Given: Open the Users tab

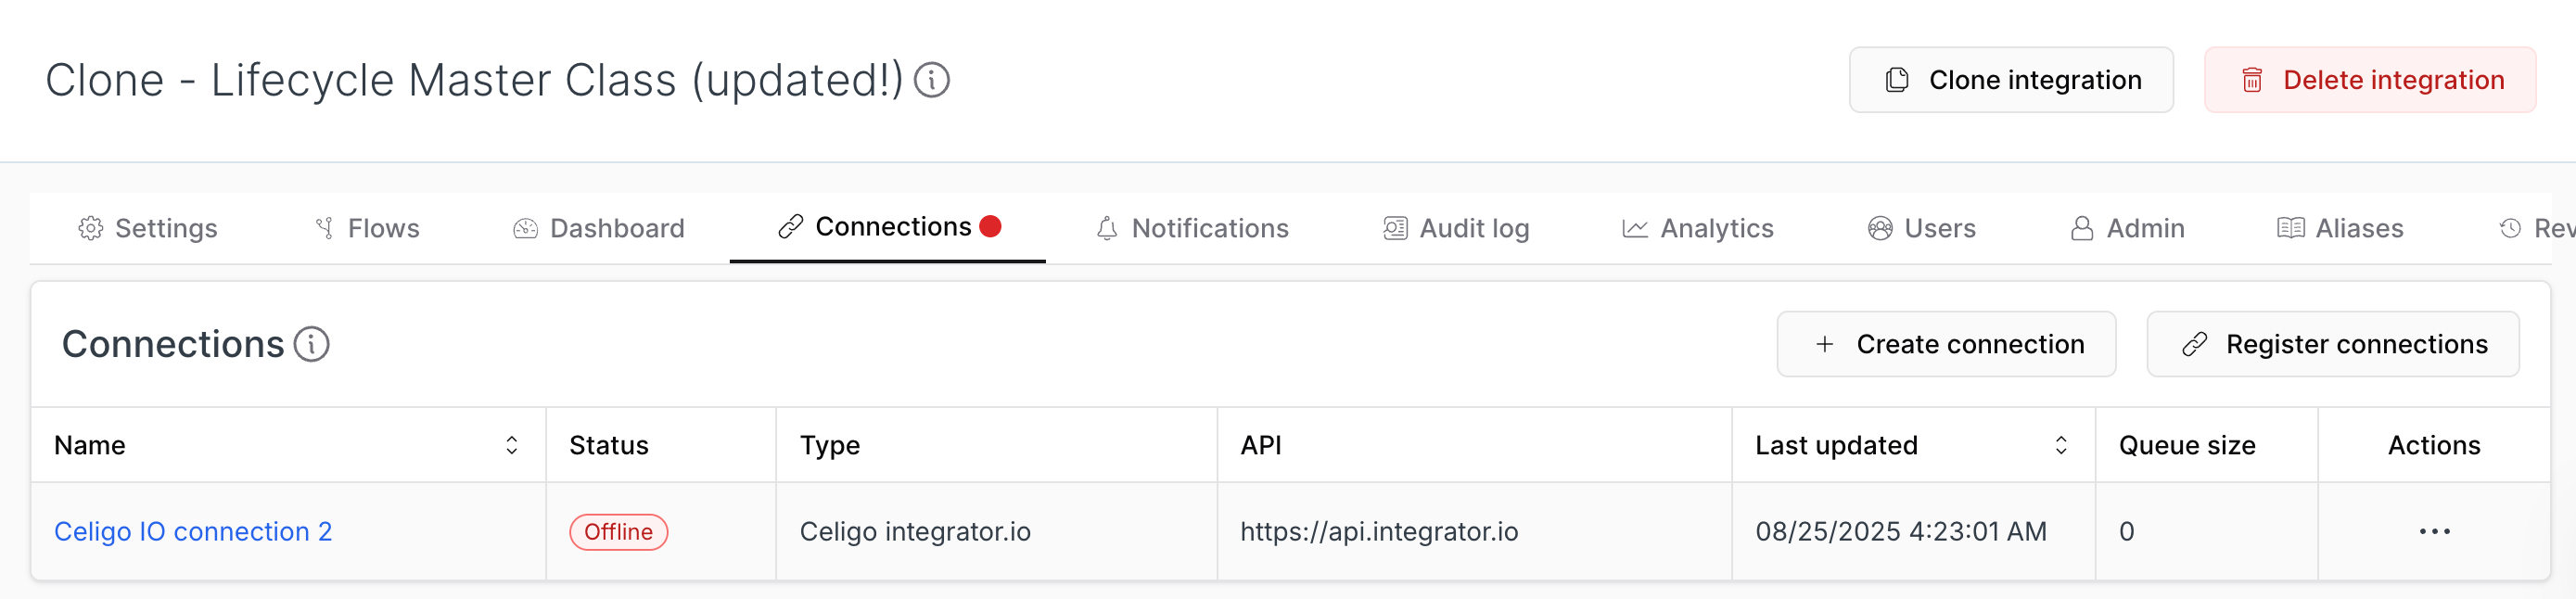Looking at the screenshot, I should pyautogui.click(x=1921, y=228).
